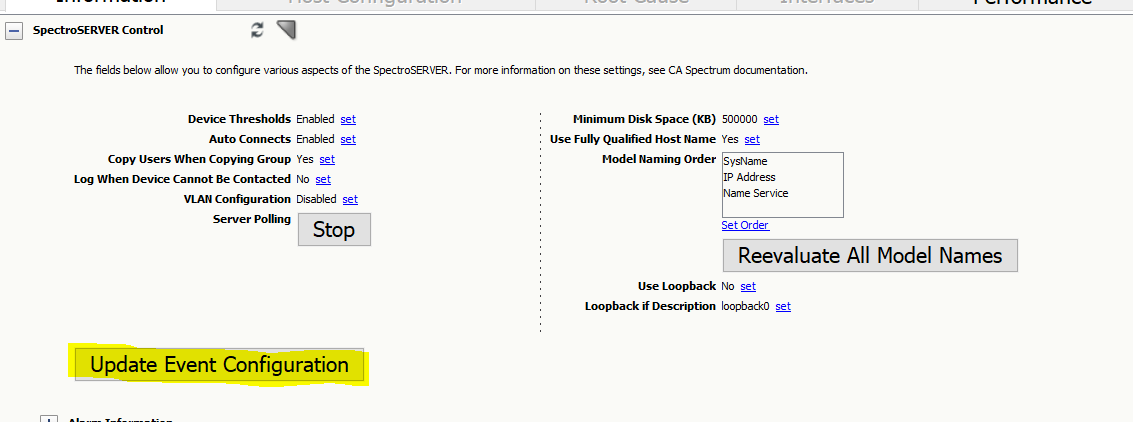Viewport: 1133px width, 422px height.
Task: Select IP Address in Model Naming Order list
Action: pyautogui.click(x=749, y=177)
